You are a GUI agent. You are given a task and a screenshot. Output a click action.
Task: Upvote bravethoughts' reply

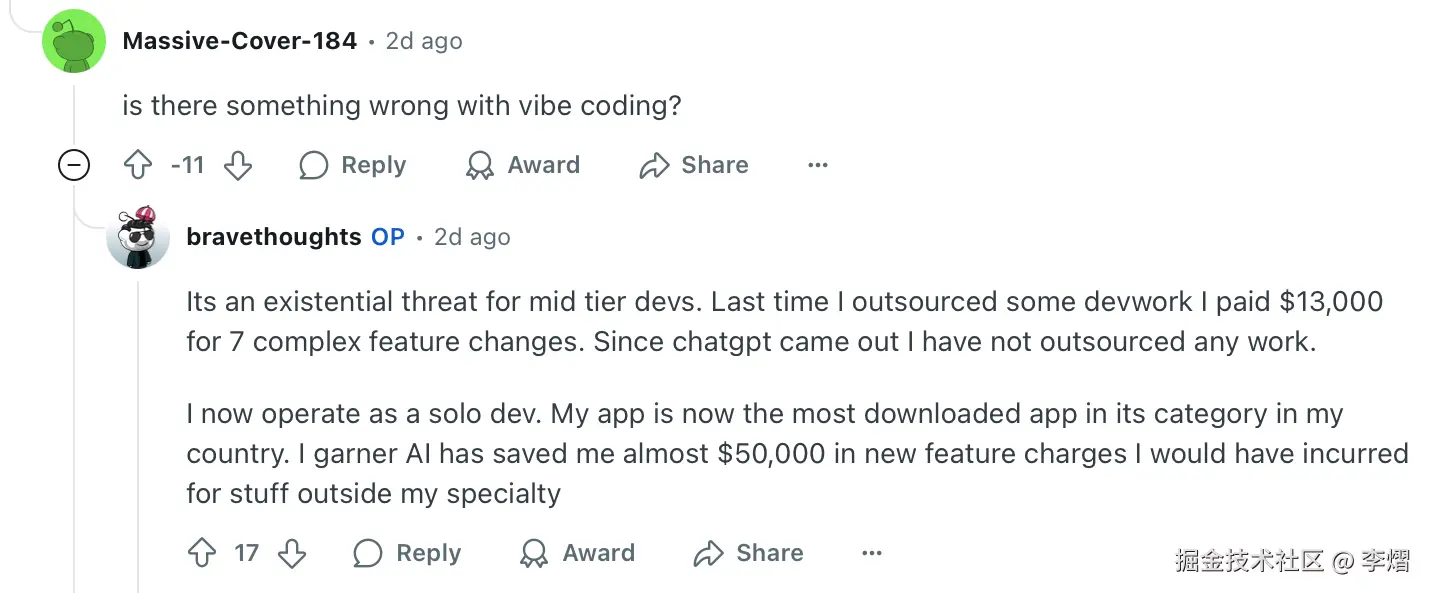[x=202, y=553]
